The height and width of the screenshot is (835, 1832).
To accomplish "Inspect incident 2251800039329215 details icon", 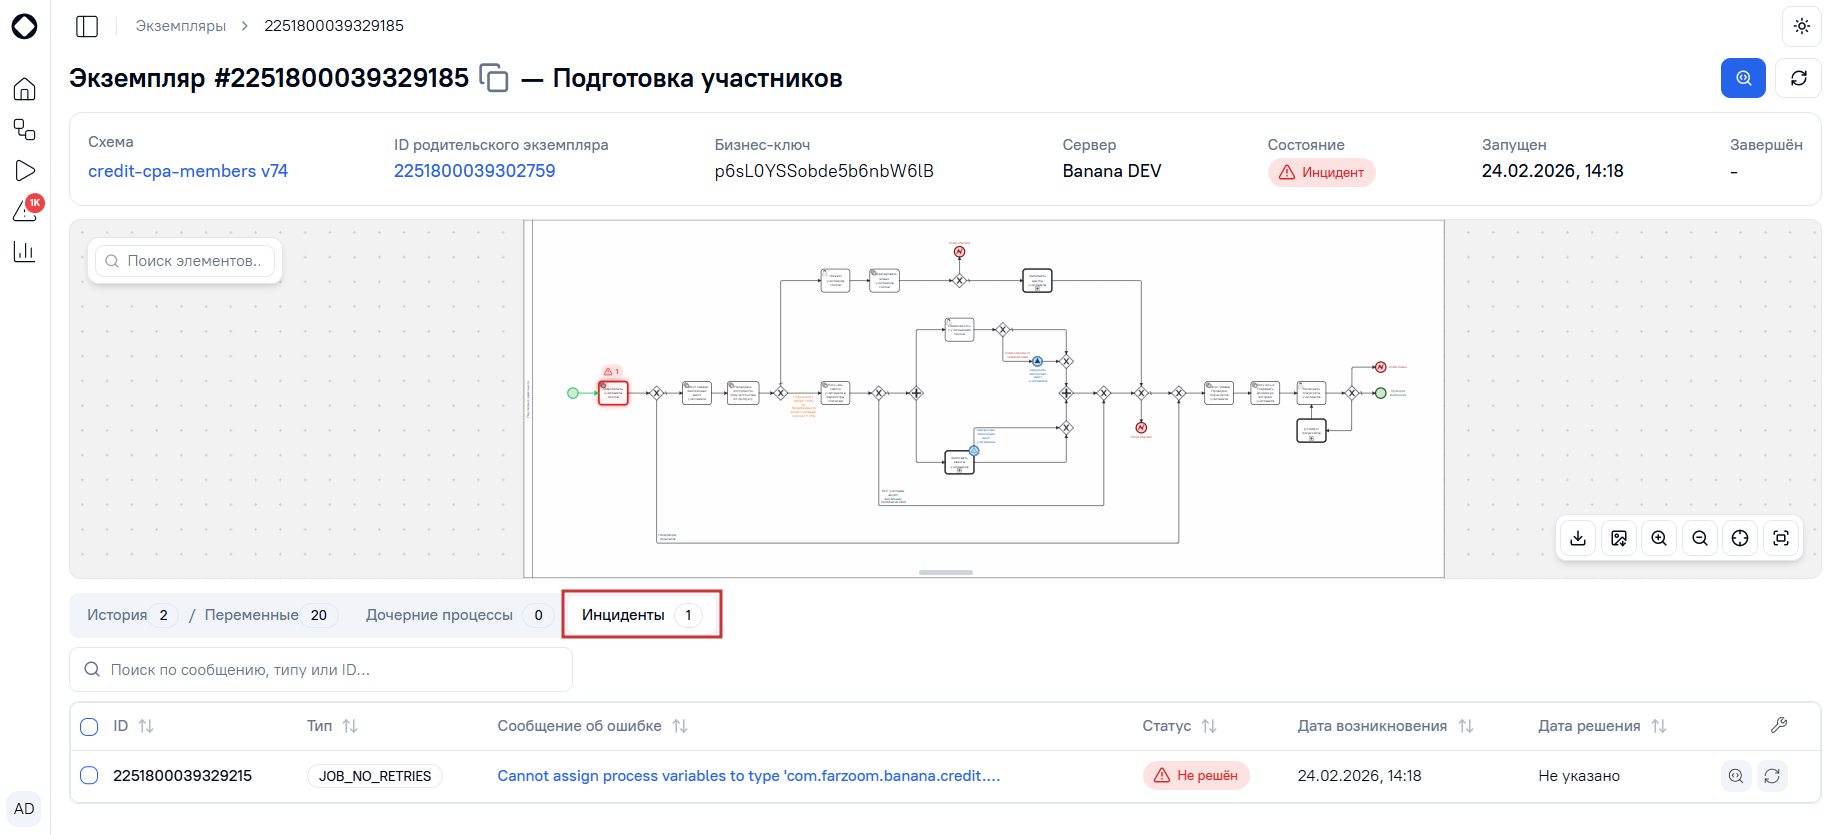I will click(x=1736, y=776).
